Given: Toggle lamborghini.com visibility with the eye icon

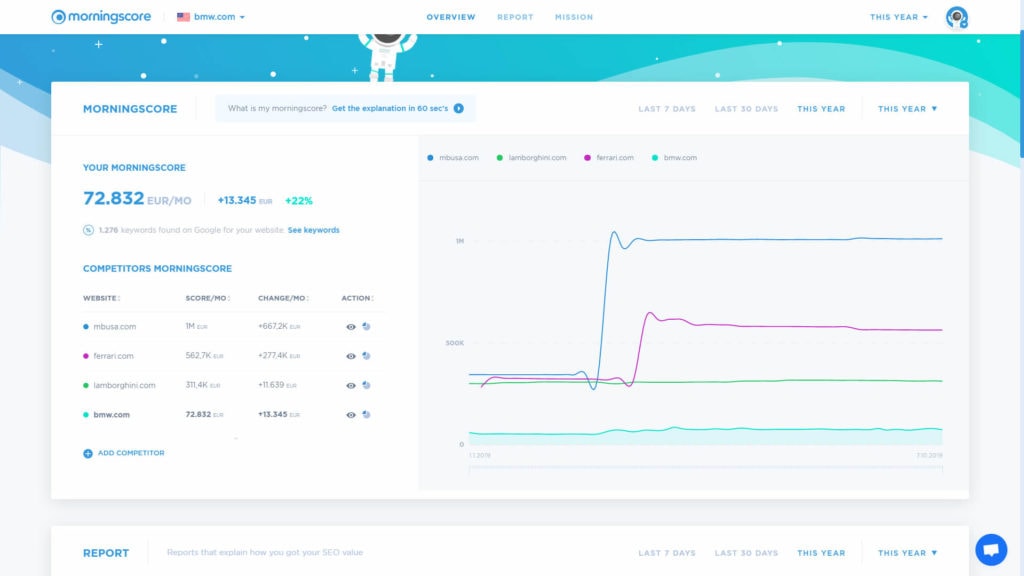Looking at the screenshot, I should coord(350,384).
